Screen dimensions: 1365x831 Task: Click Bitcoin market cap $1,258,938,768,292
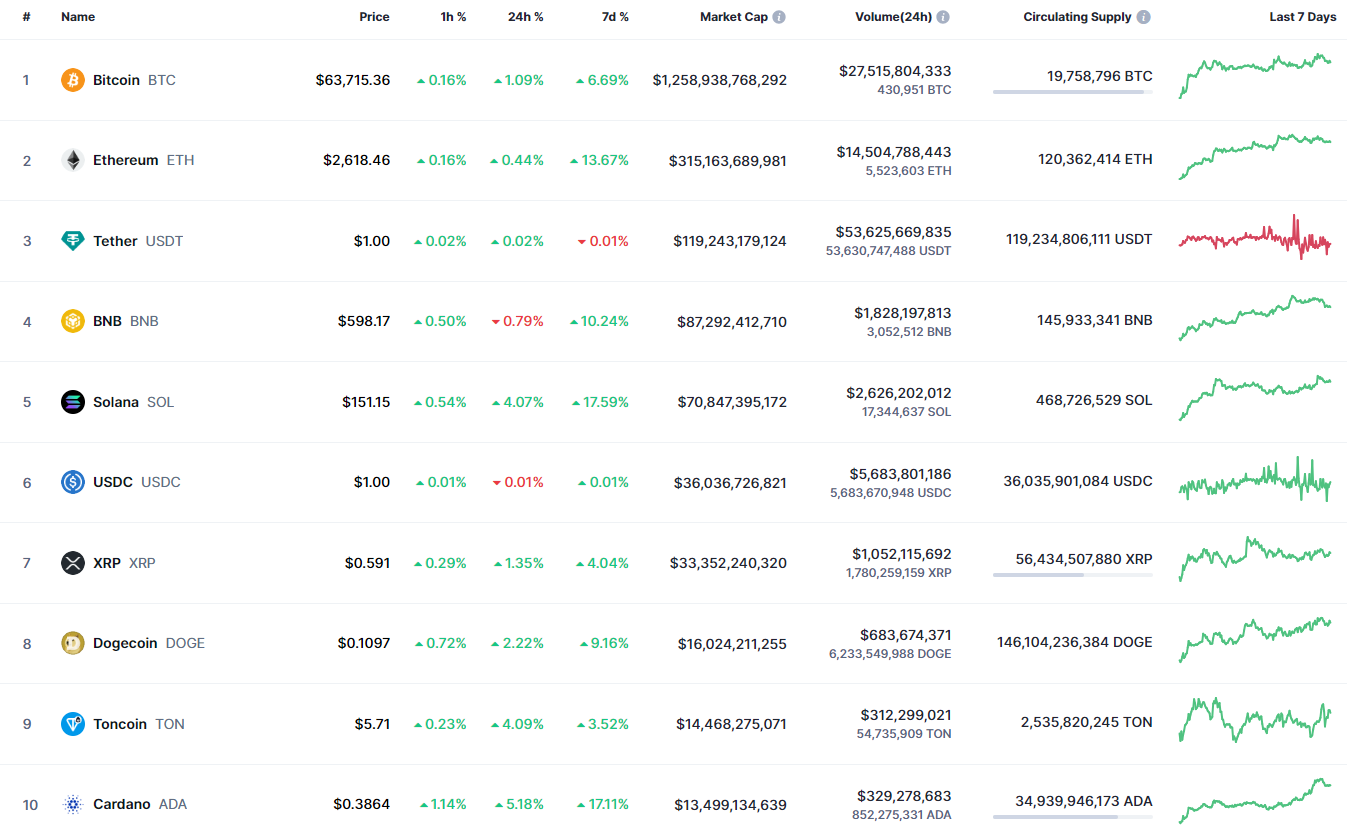720,80
